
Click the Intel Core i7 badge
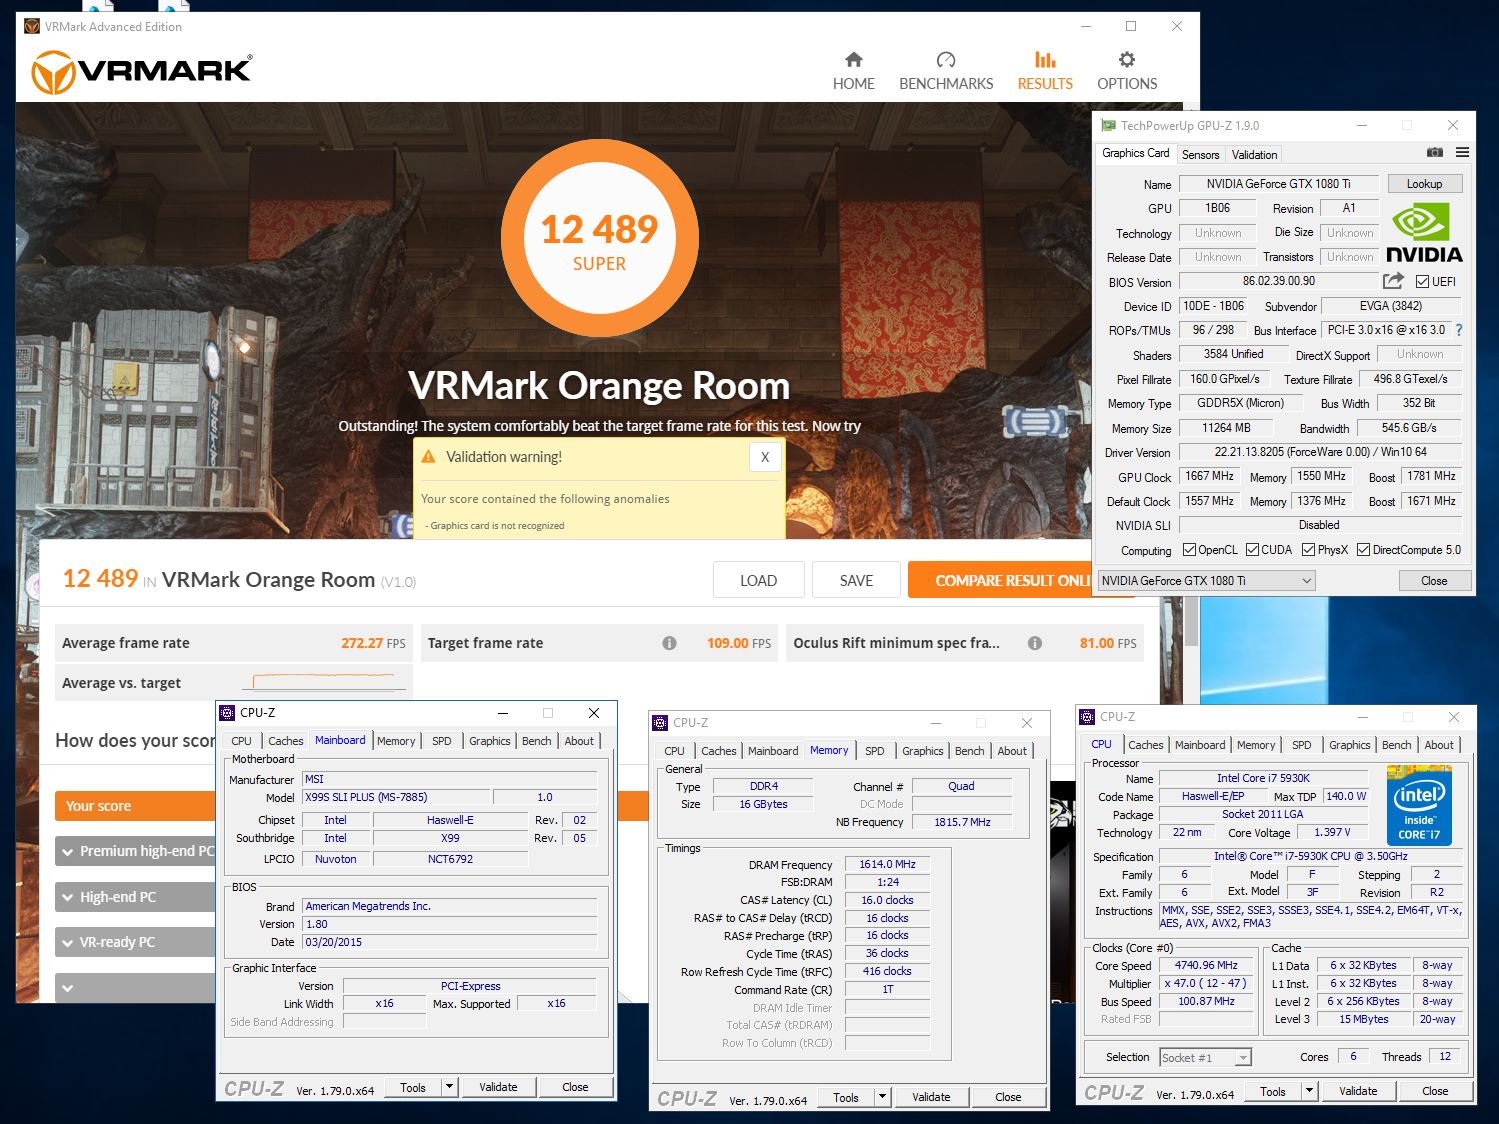(1419, 805)
